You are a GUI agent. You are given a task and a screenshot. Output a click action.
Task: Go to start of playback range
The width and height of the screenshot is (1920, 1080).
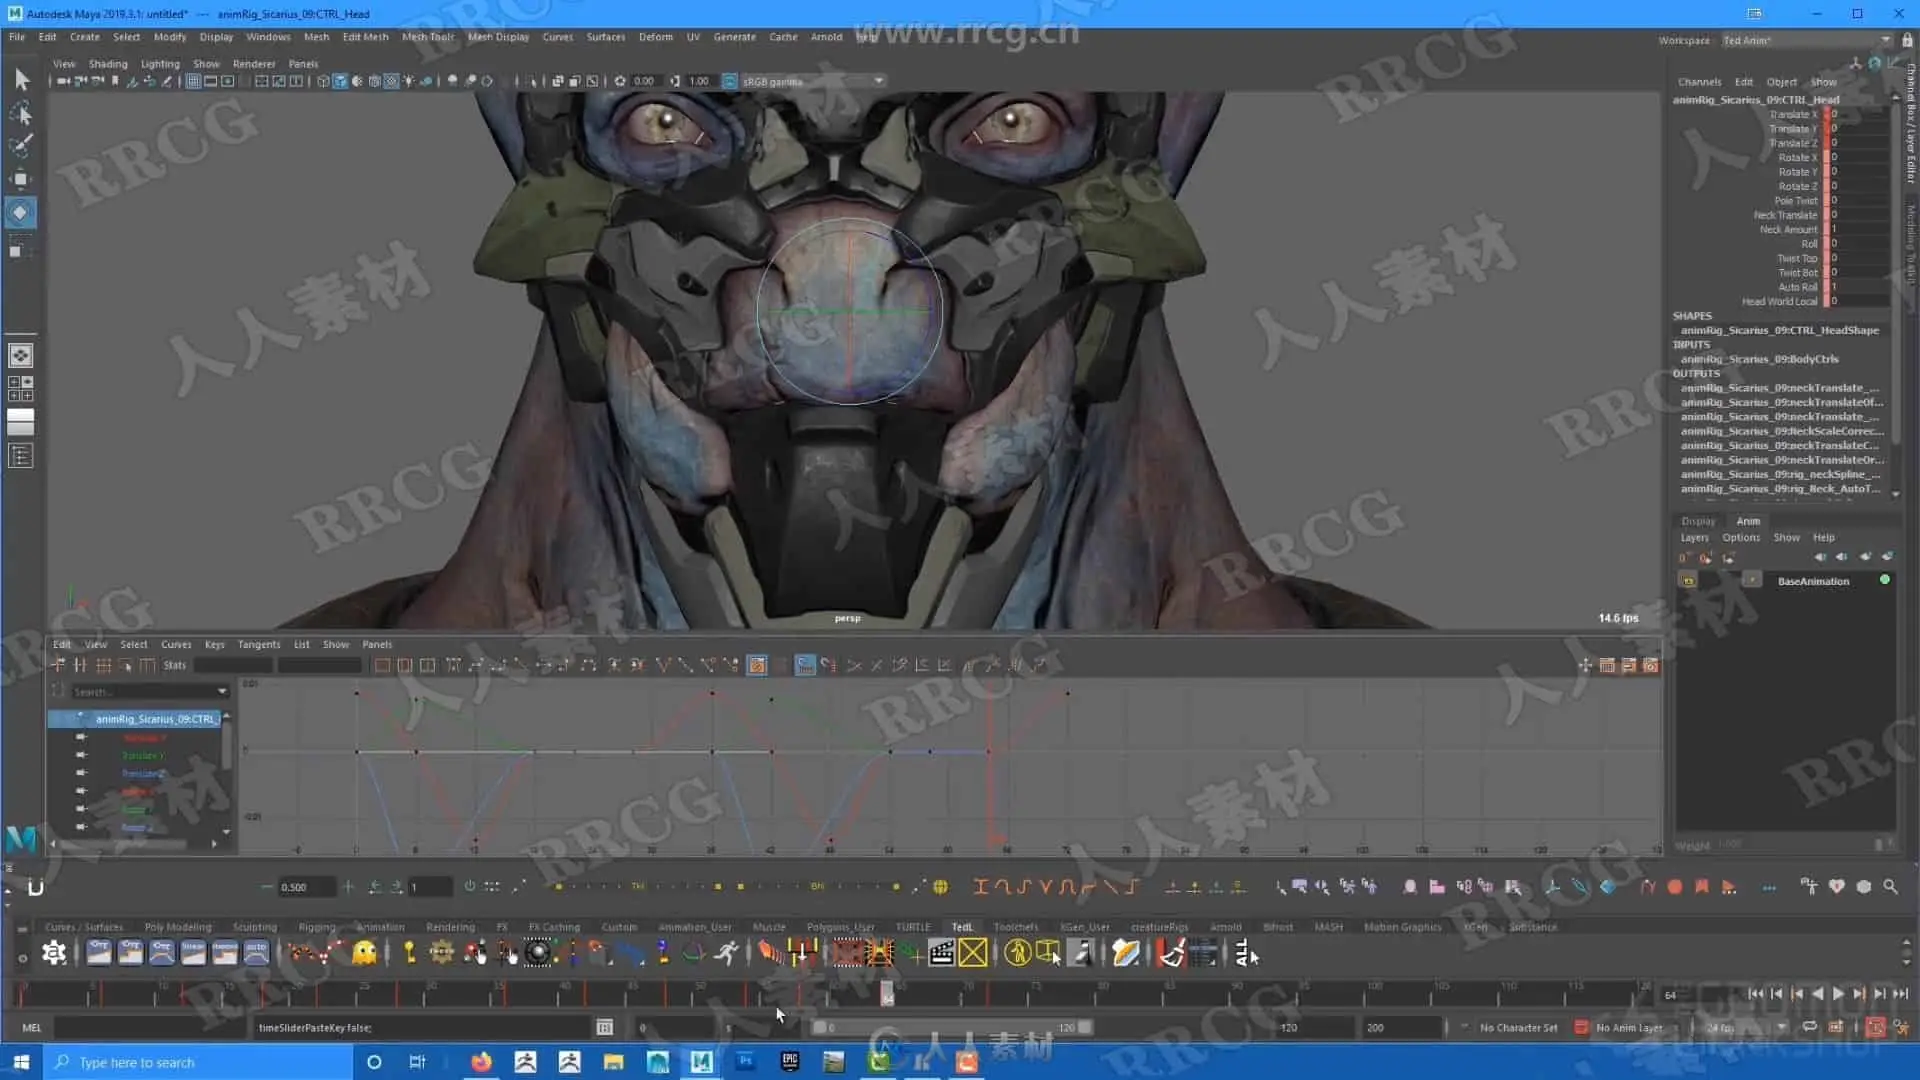(x=1755, y=994)
